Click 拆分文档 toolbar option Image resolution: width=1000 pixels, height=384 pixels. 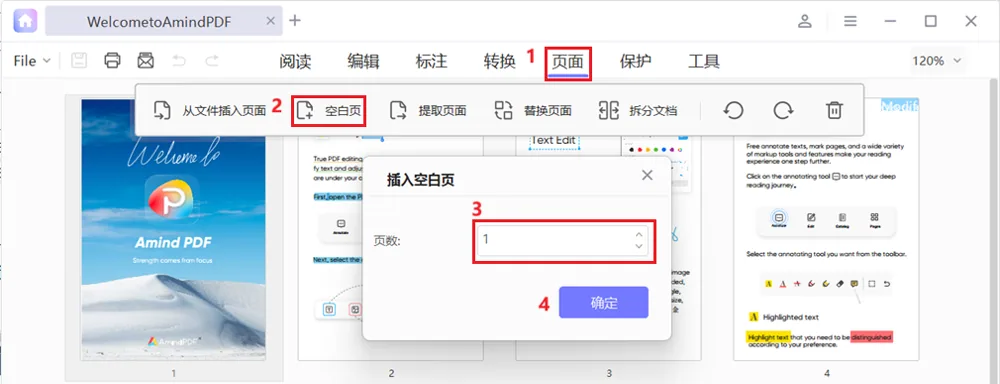pyautogui.click(x=638, y=110)
